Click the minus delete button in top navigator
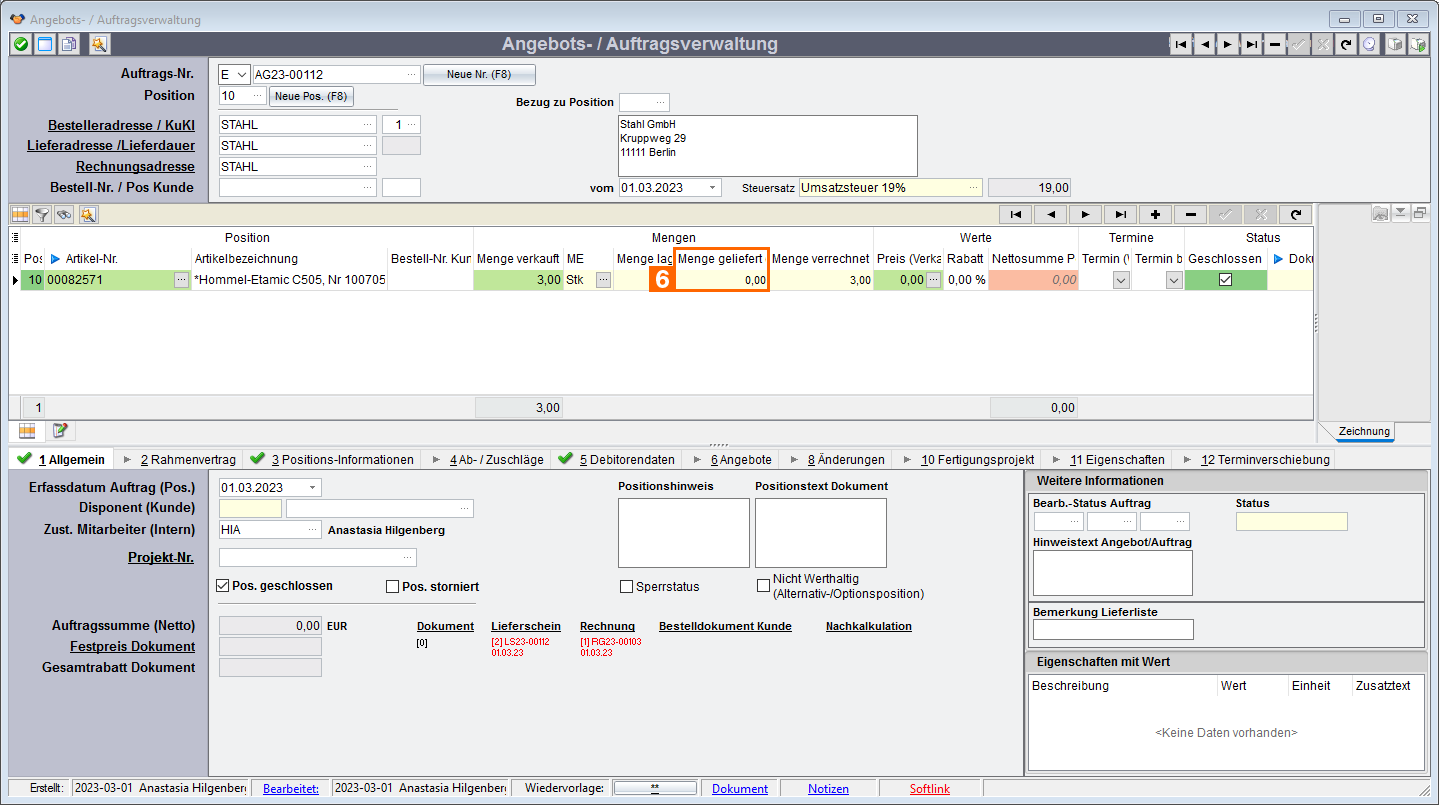This screenshot has height=805, width=1439. tap(1274, 44)
